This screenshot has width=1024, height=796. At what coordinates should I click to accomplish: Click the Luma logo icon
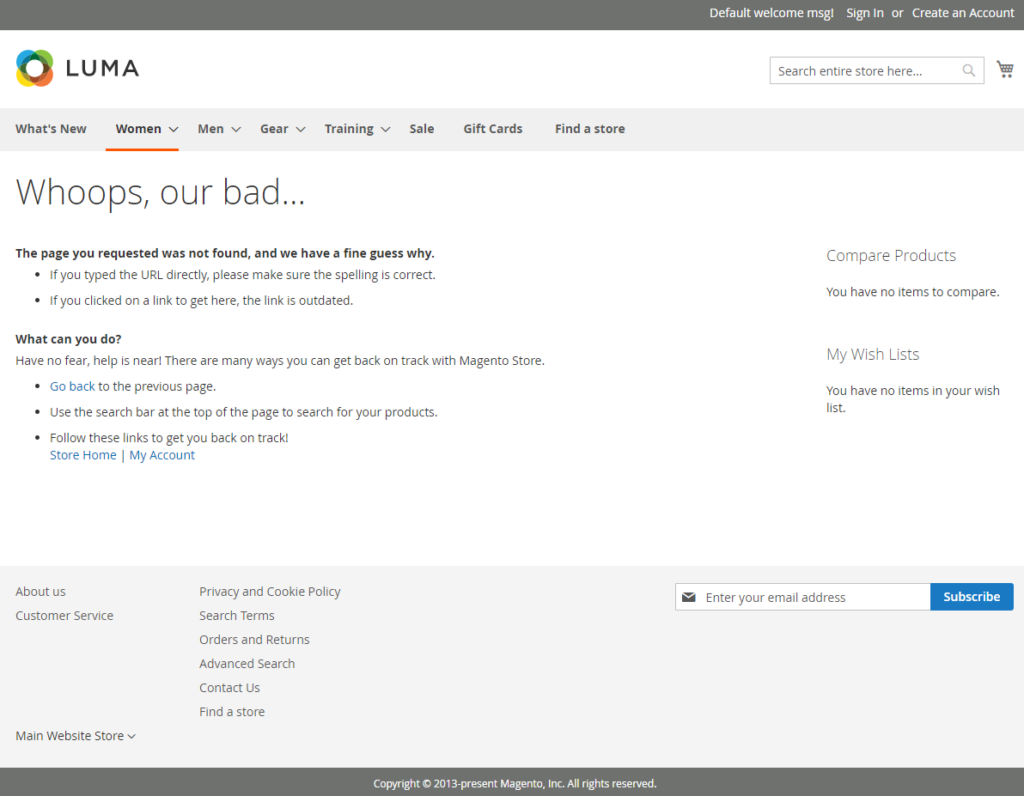pyautogui.click(x=35, y=69)
